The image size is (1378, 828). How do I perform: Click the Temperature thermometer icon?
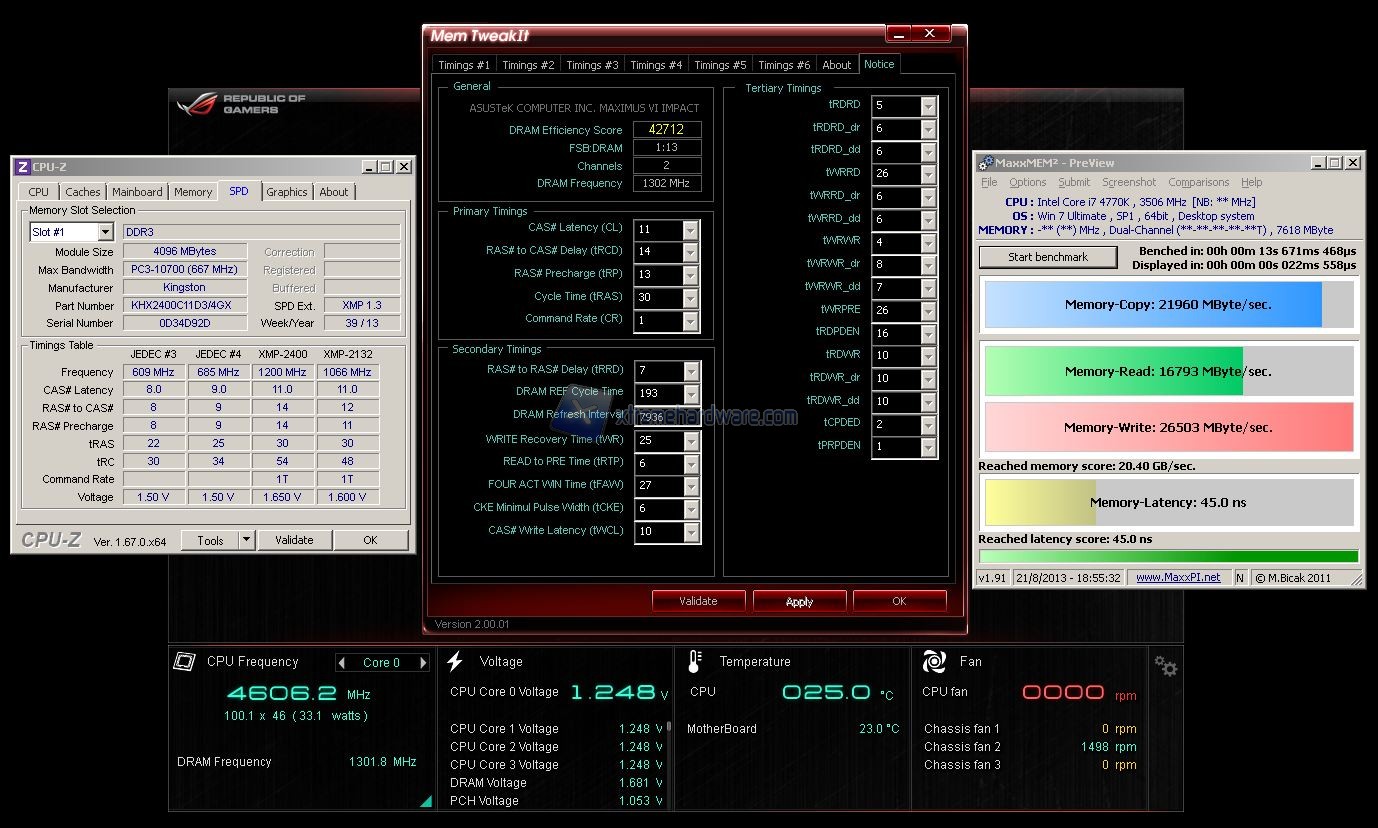point(695,661)
